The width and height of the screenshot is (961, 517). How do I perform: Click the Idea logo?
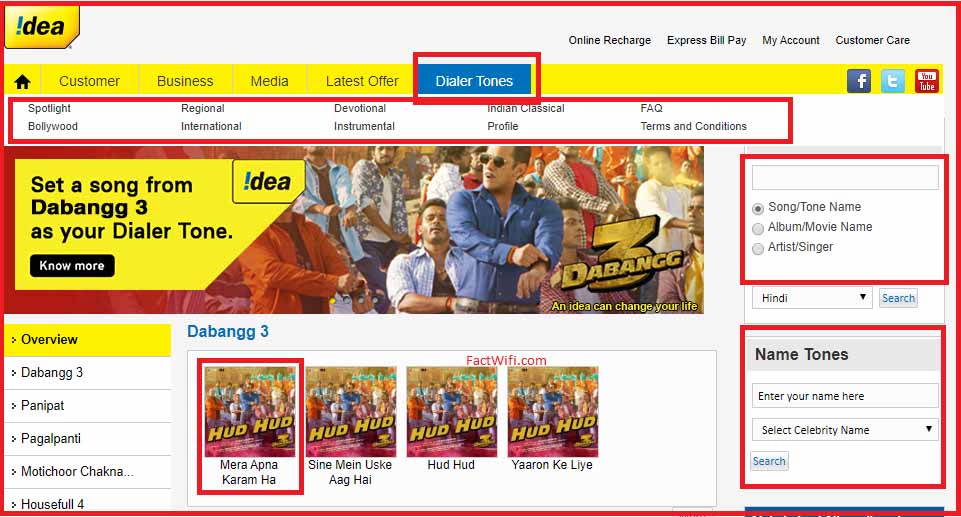click(42, 27)
